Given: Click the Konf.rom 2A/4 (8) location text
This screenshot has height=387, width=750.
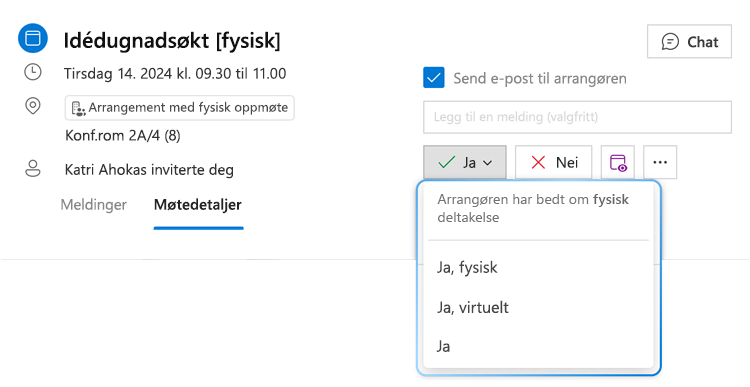Looking at the screenshot, I should coord(123,136).
